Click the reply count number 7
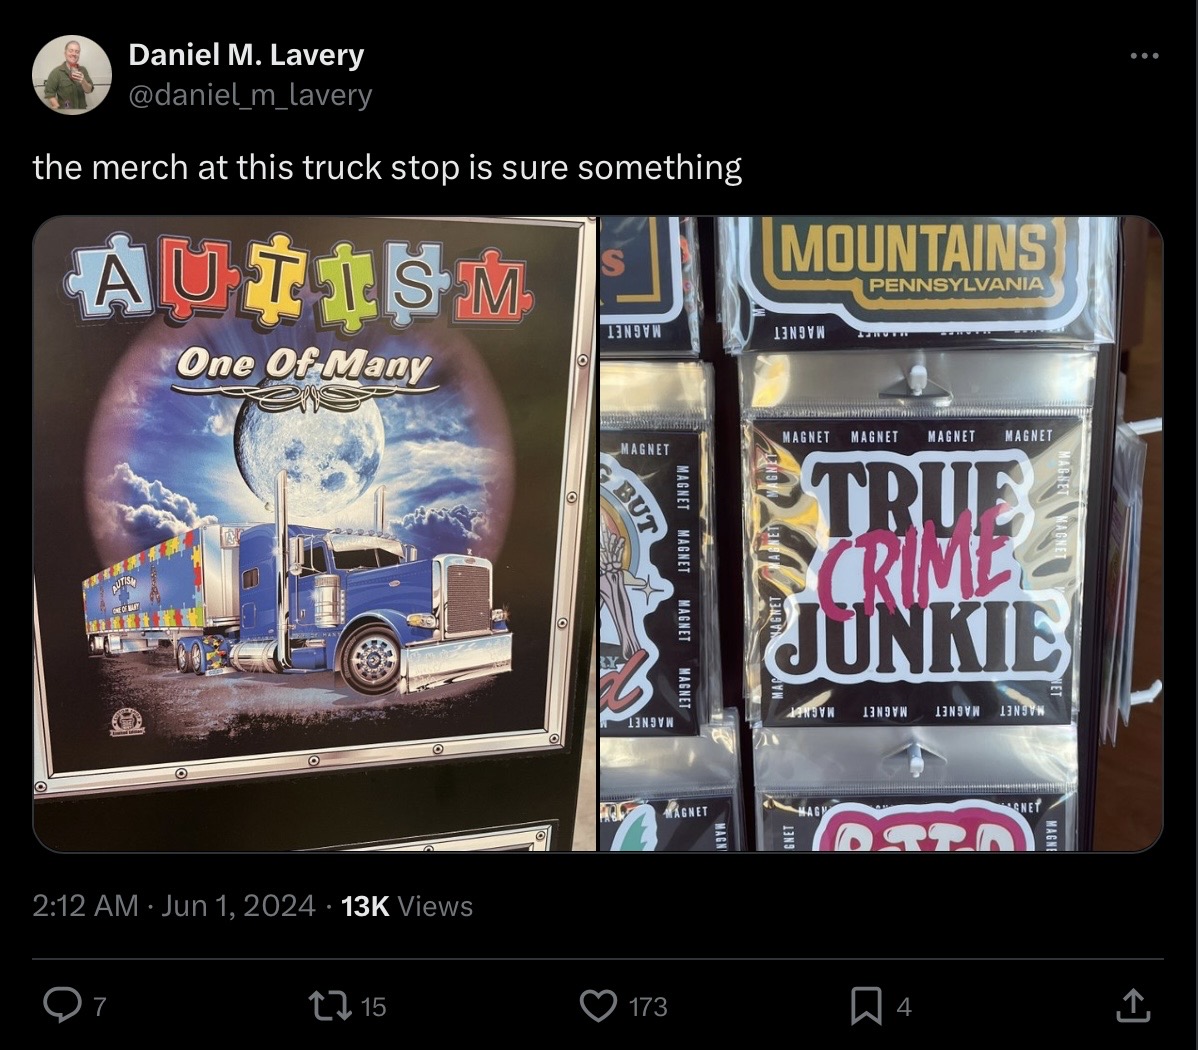Screen dimensions: 1198x1050 (99, 1006)
